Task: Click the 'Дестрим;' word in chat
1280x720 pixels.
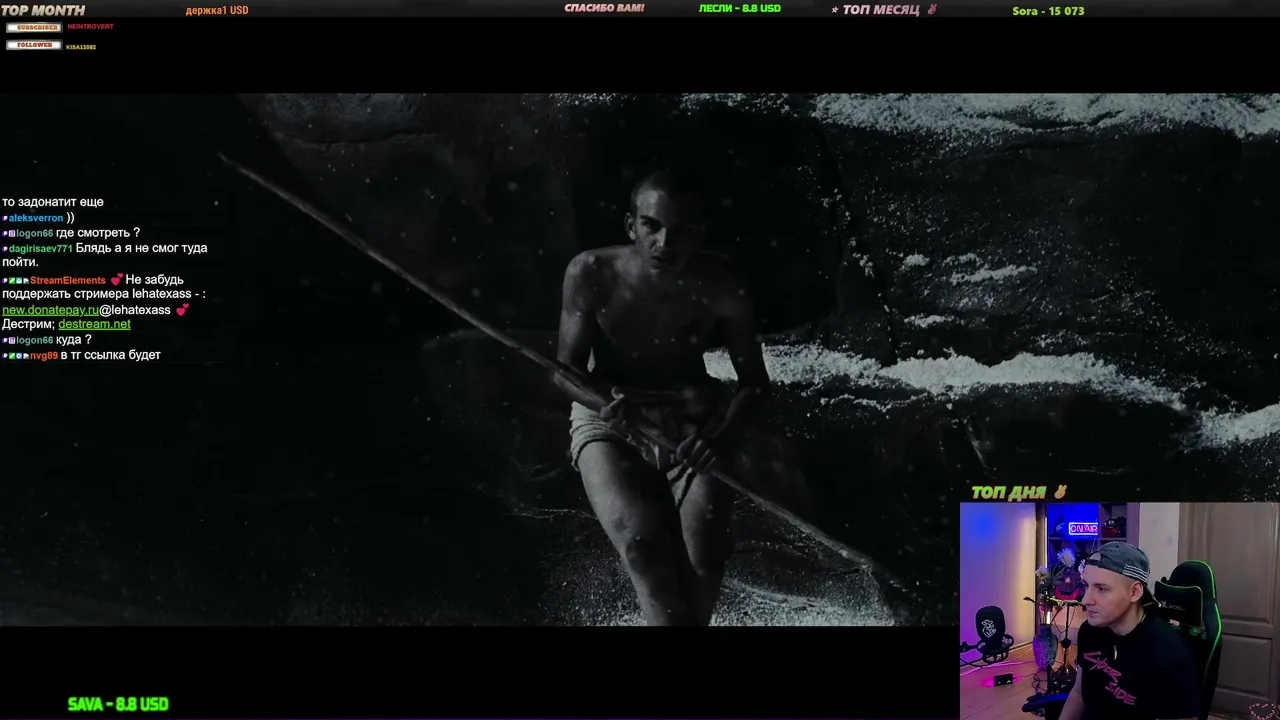Action: click(28, 324)
